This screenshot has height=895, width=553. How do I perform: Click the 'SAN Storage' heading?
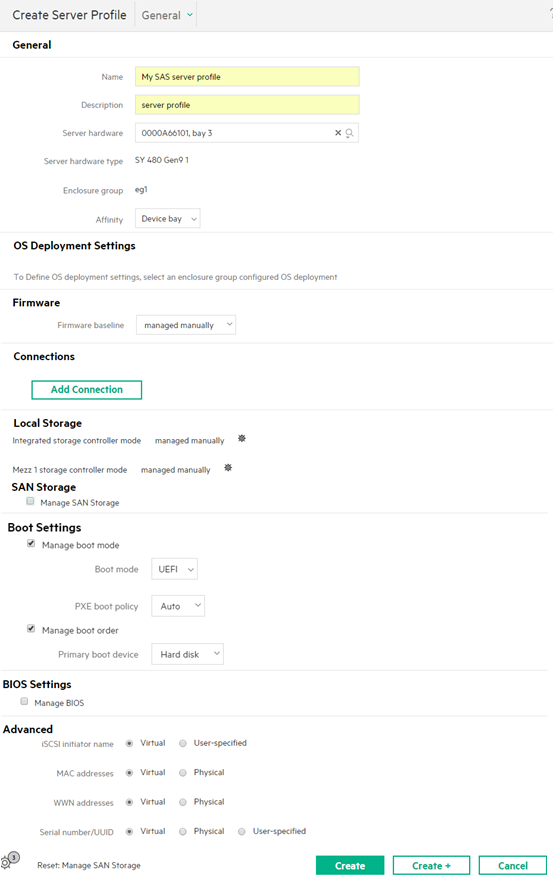click(44, 487)
